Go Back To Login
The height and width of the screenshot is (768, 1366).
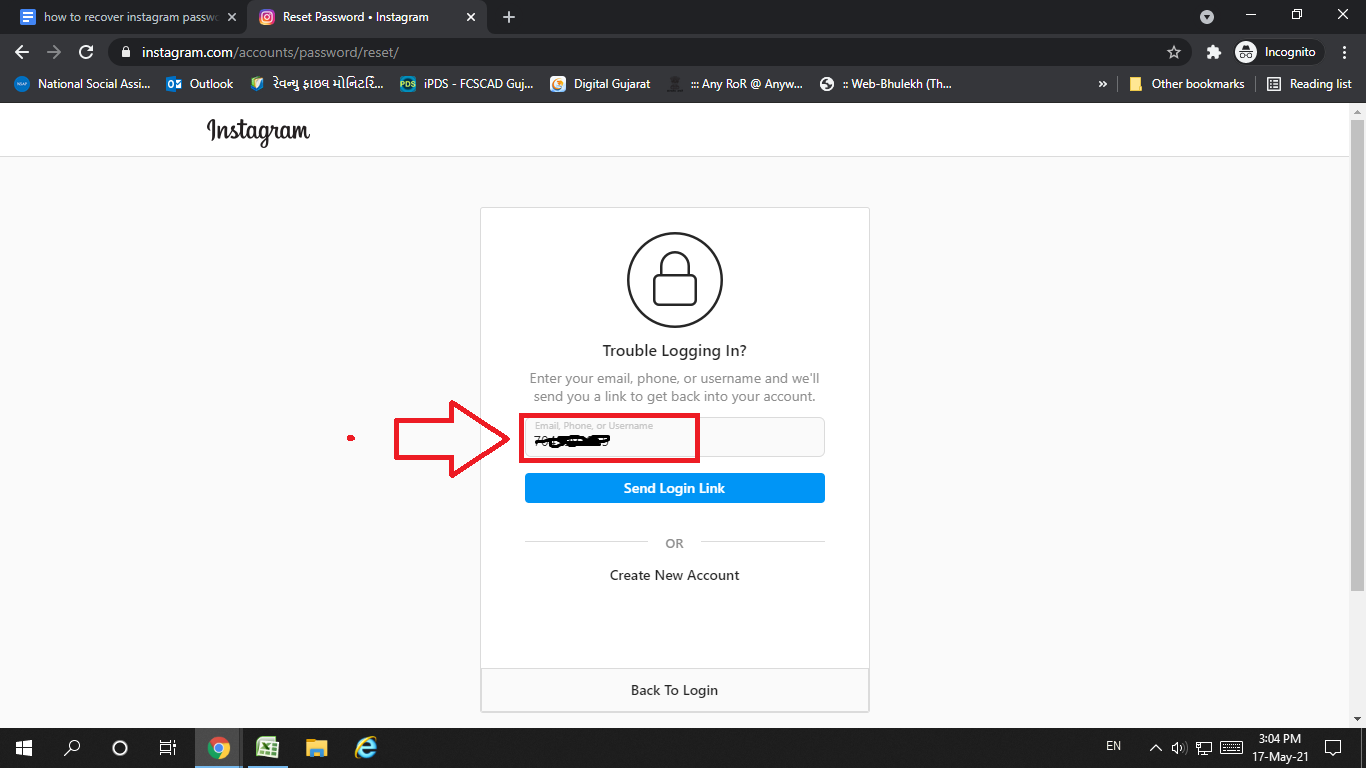(675, 690)
